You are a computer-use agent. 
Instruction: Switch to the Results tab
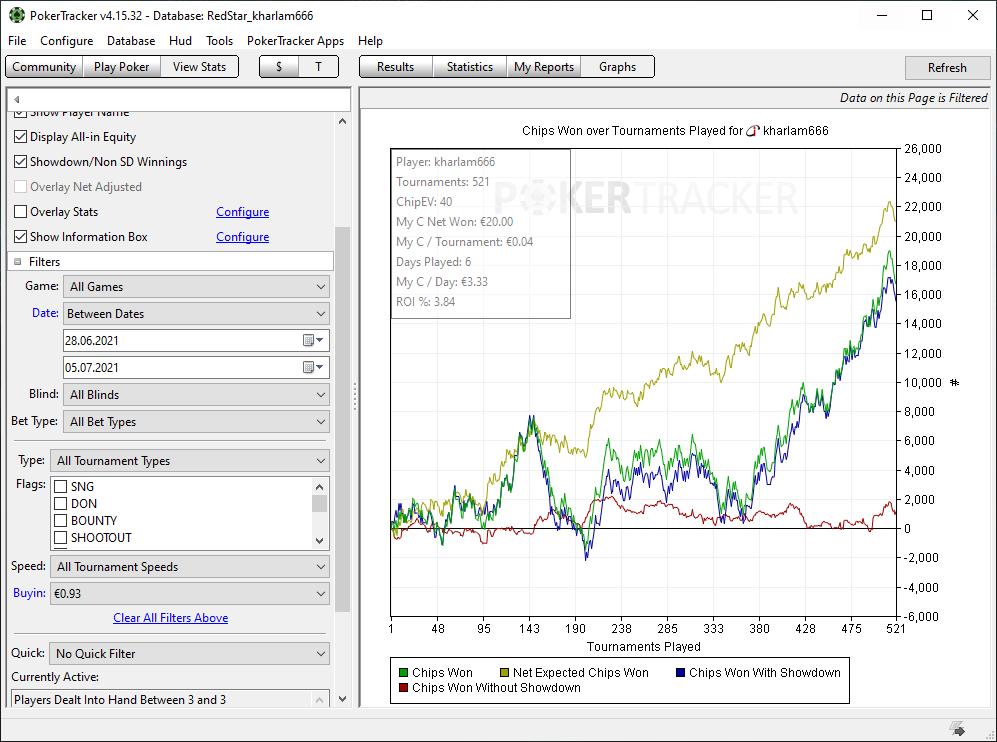tap(395, 67)
